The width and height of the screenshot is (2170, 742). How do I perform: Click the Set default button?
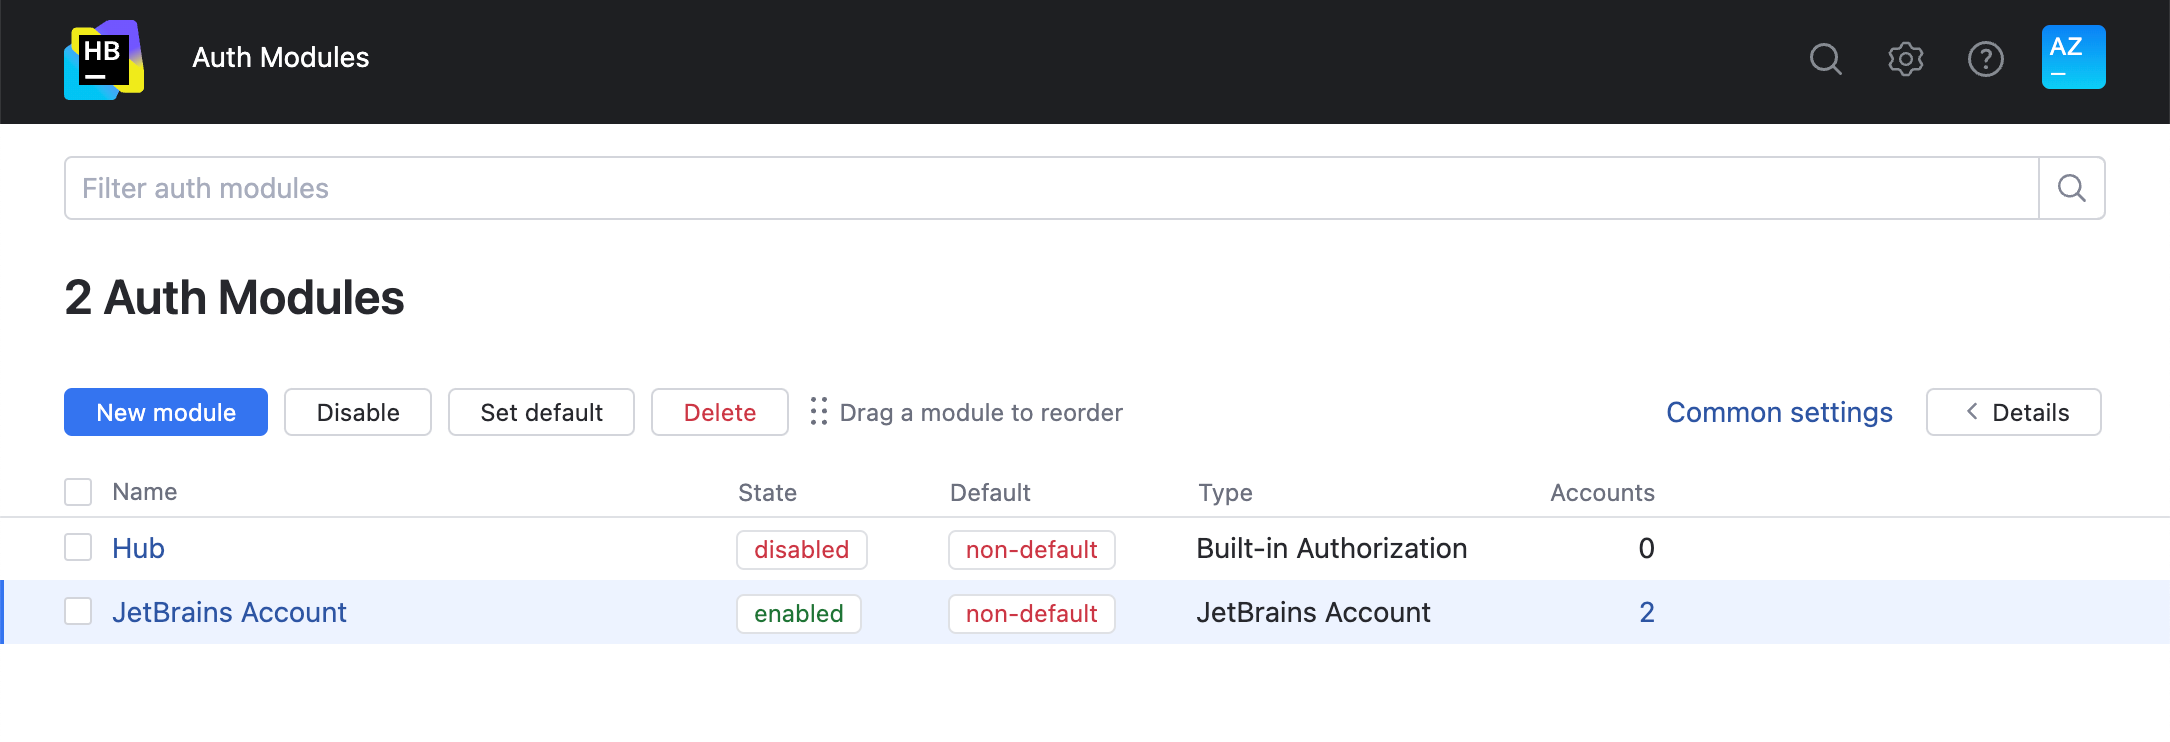click(541, 412)
